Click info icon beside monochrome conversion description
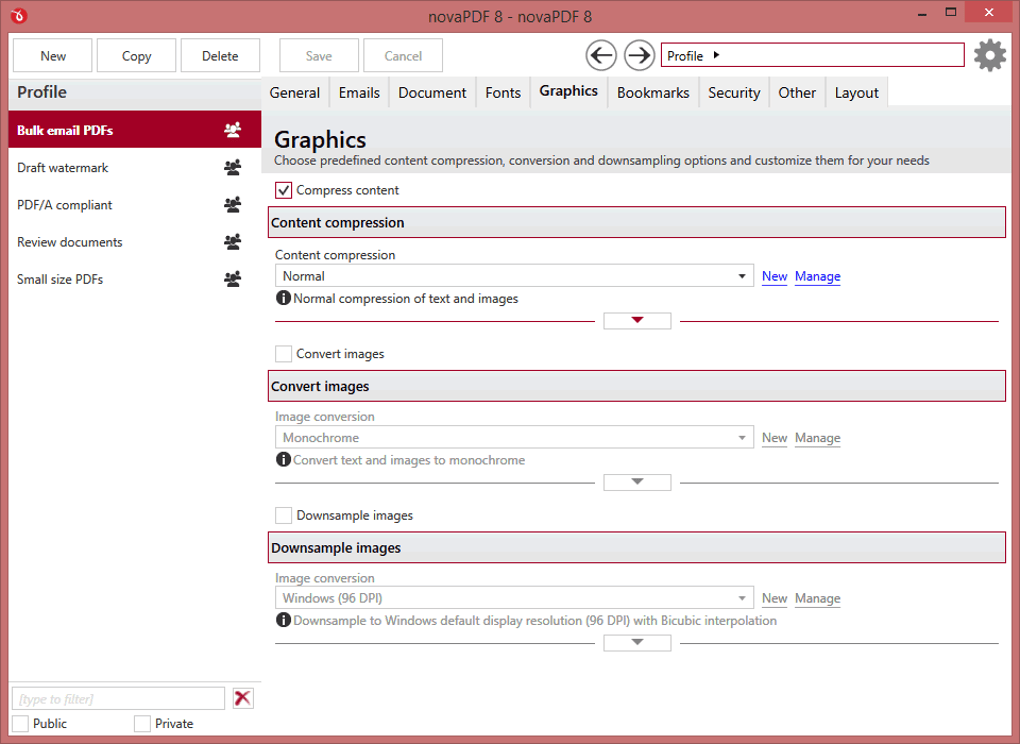1020x744 pixels. pyautogui.click(x=283, y=459)
